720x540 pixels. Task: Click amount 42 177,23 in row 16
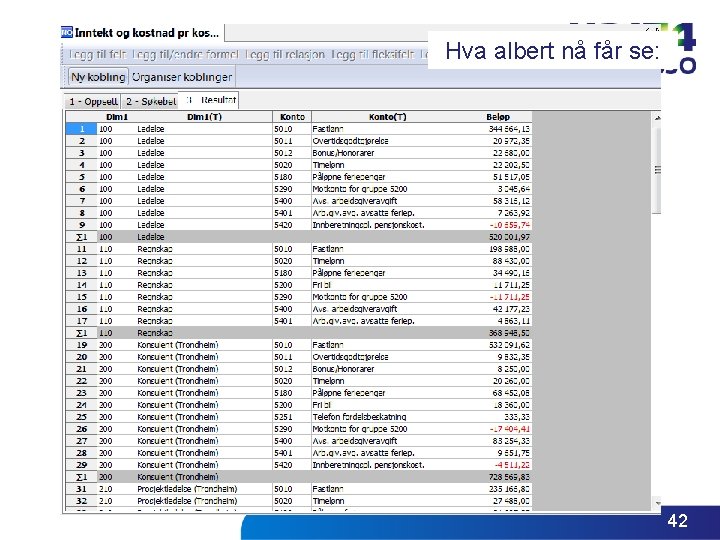coord(511,309)
